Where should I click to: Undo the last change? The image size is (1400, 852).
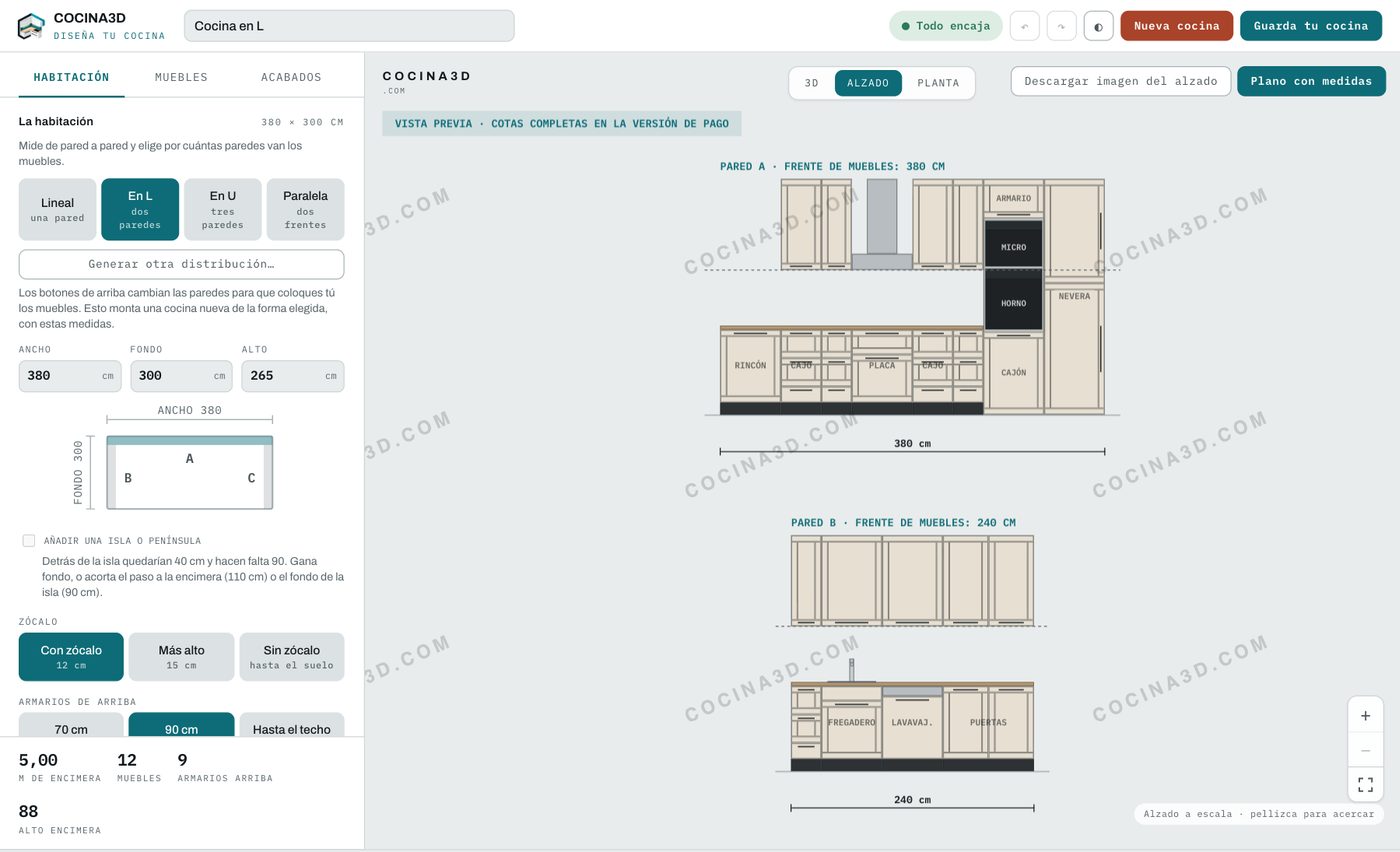click(1024, 26)
